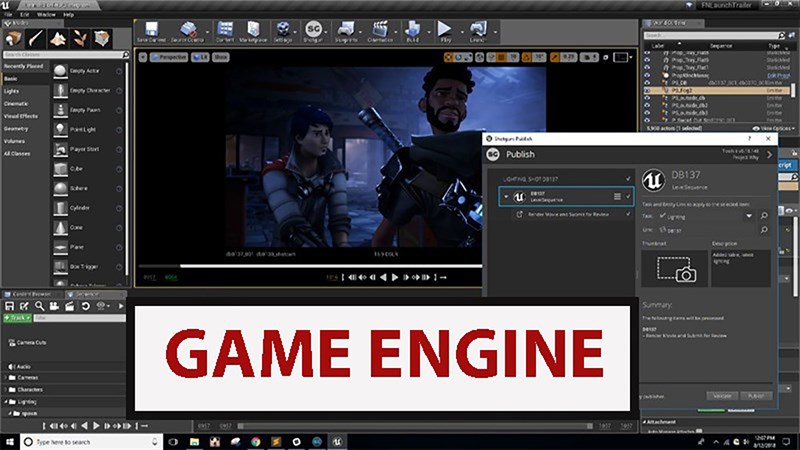The image size is (800, 450).
Task: Toggle the Lighting Shot DB137 checkmark
Action: (x=628, y=179)
